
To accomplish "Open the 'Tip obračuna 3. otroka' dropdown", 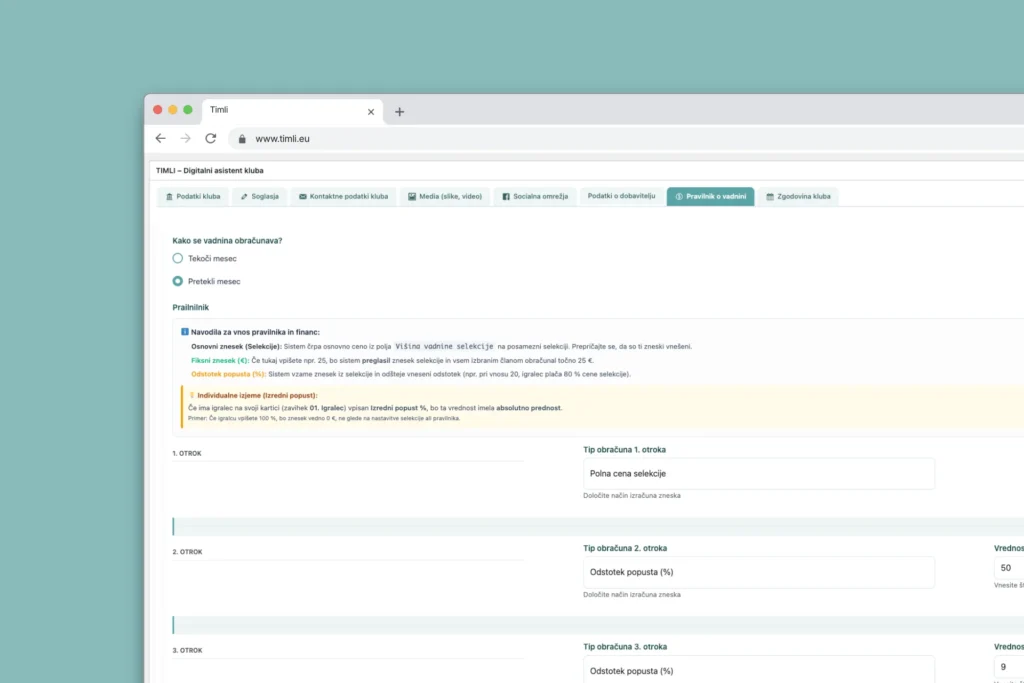I will (759, 670).
